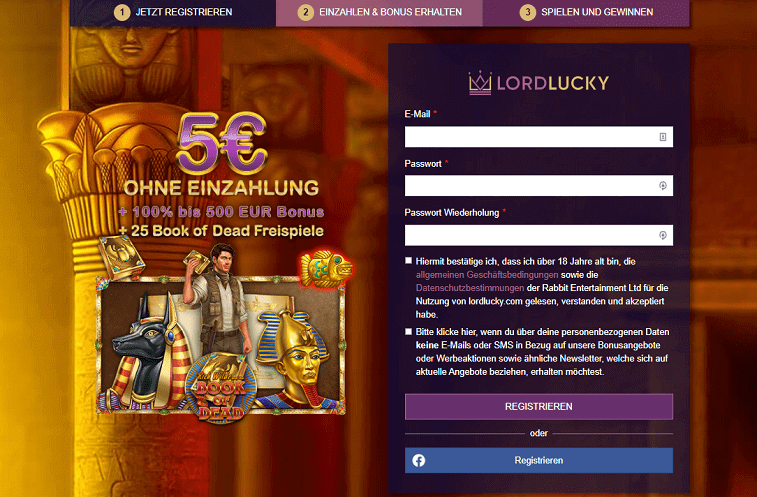Check the no E-Mails or SMS opt-out box
757x497 pixels.
[x=408, y=331]
